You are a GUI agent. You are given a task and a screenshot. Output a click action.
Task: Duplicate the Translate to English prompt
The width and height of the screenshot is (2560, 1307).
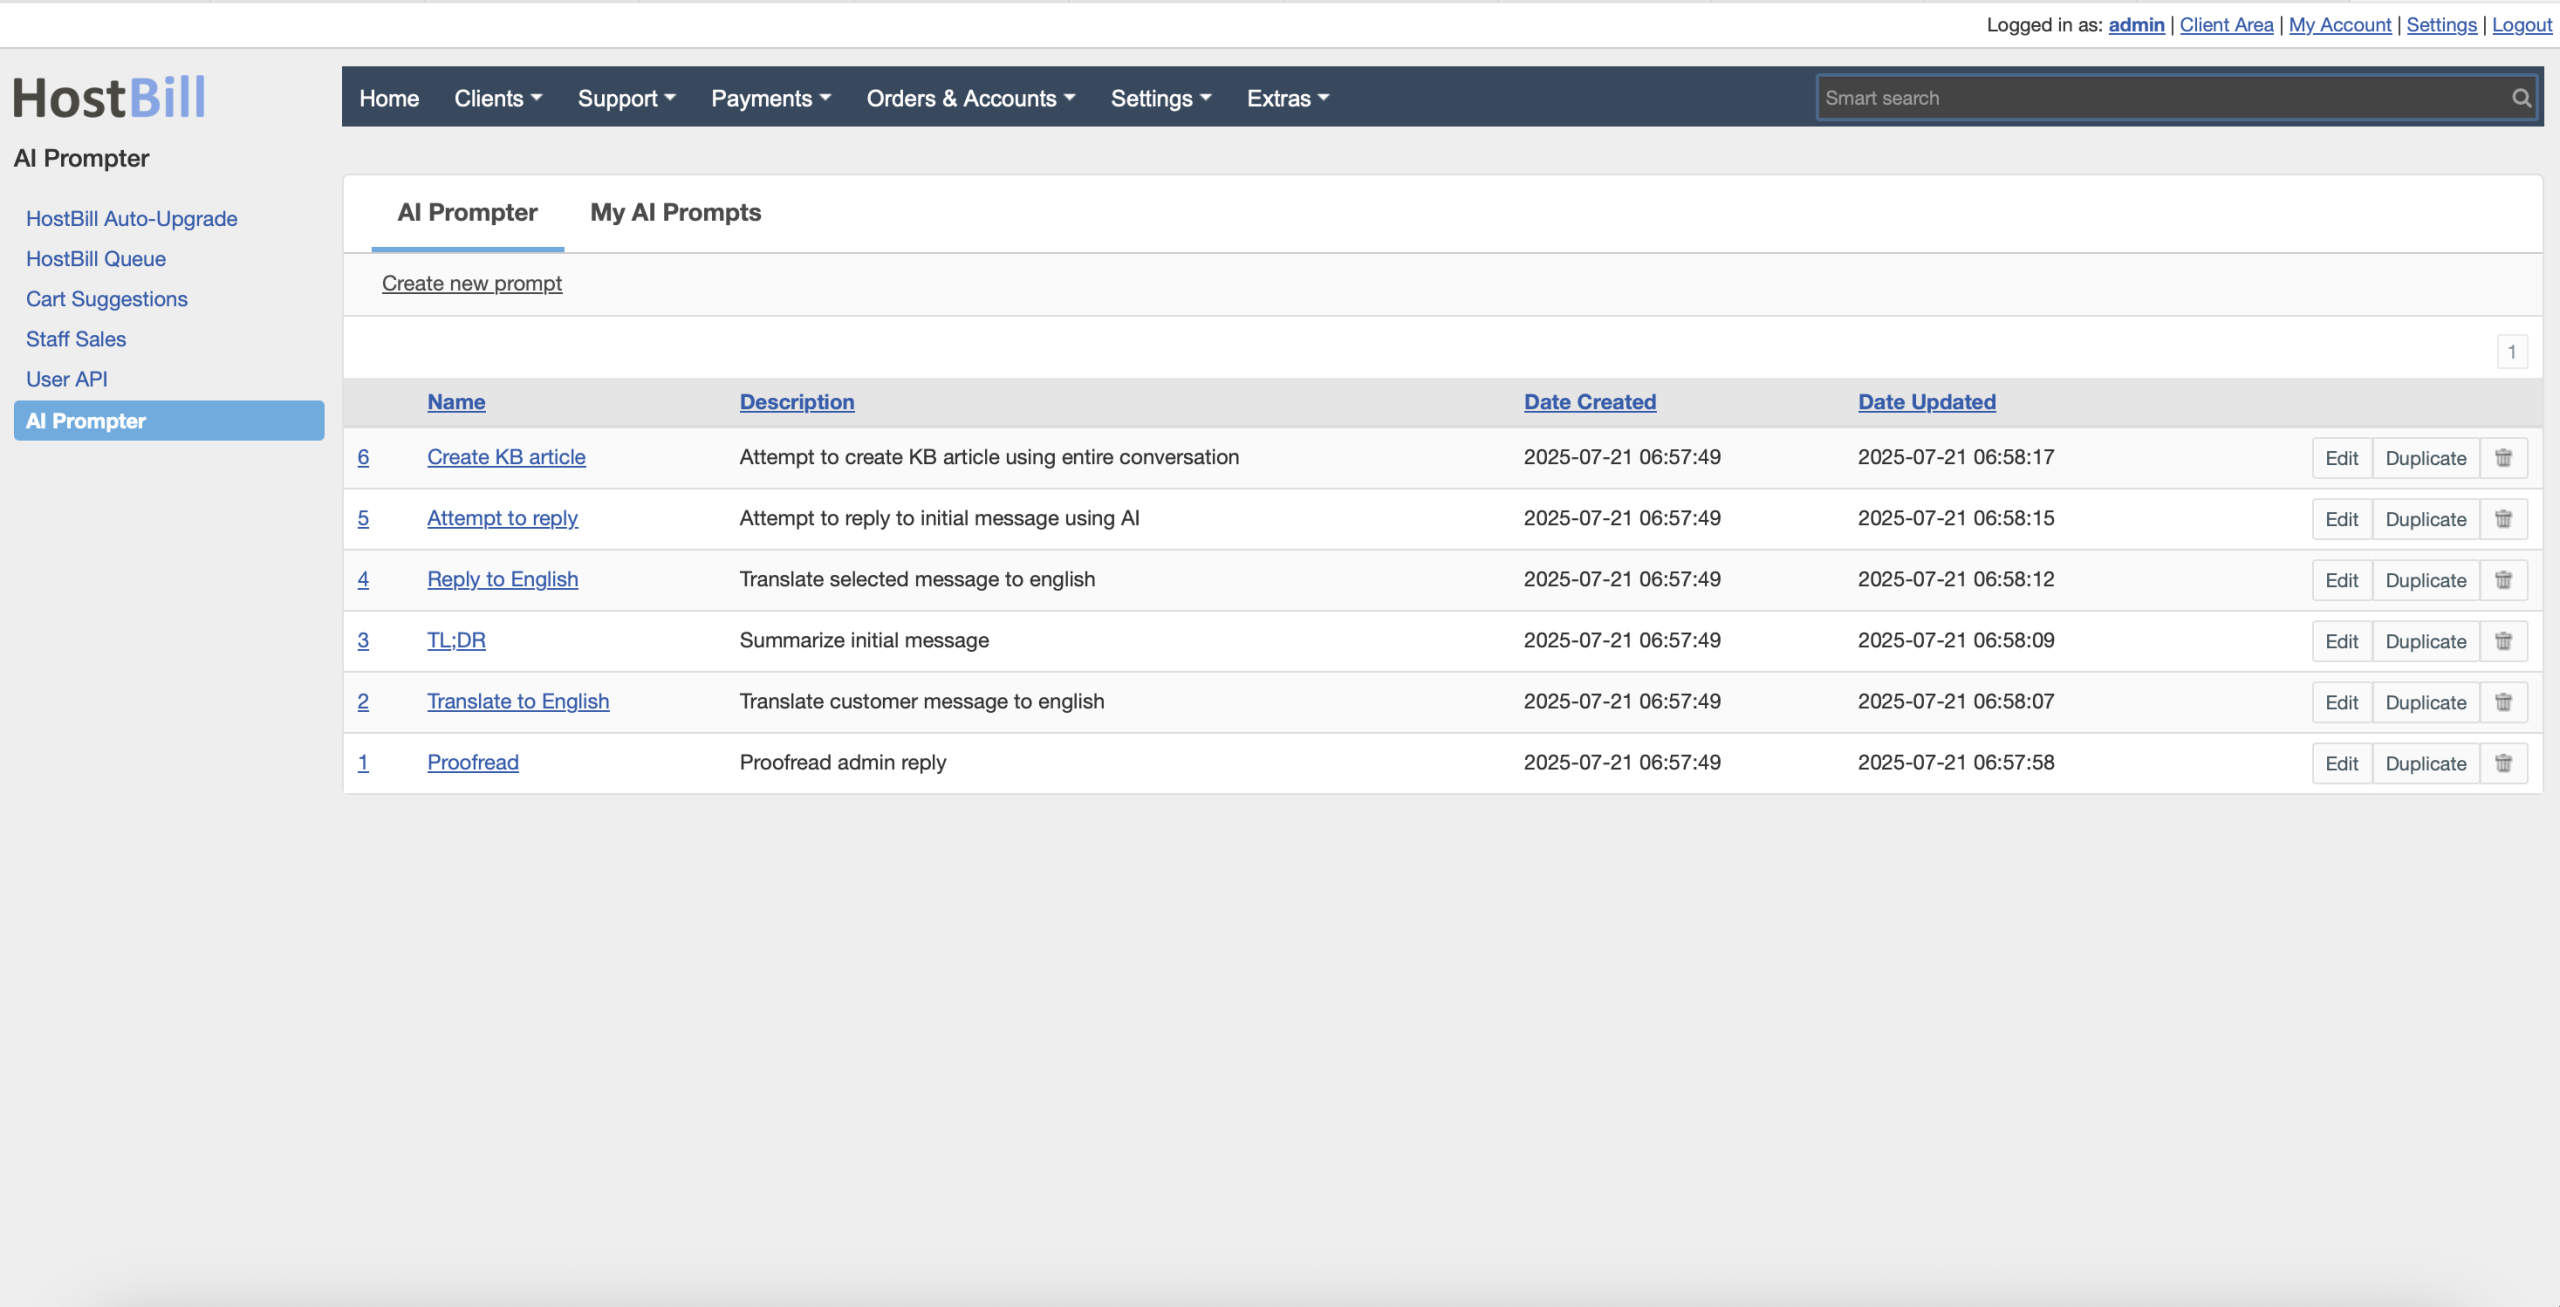(2426, 702)
